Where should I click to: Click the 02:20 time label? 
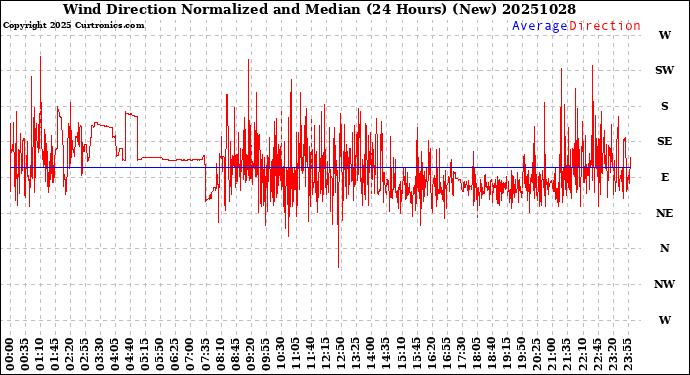tap(70, 353)
